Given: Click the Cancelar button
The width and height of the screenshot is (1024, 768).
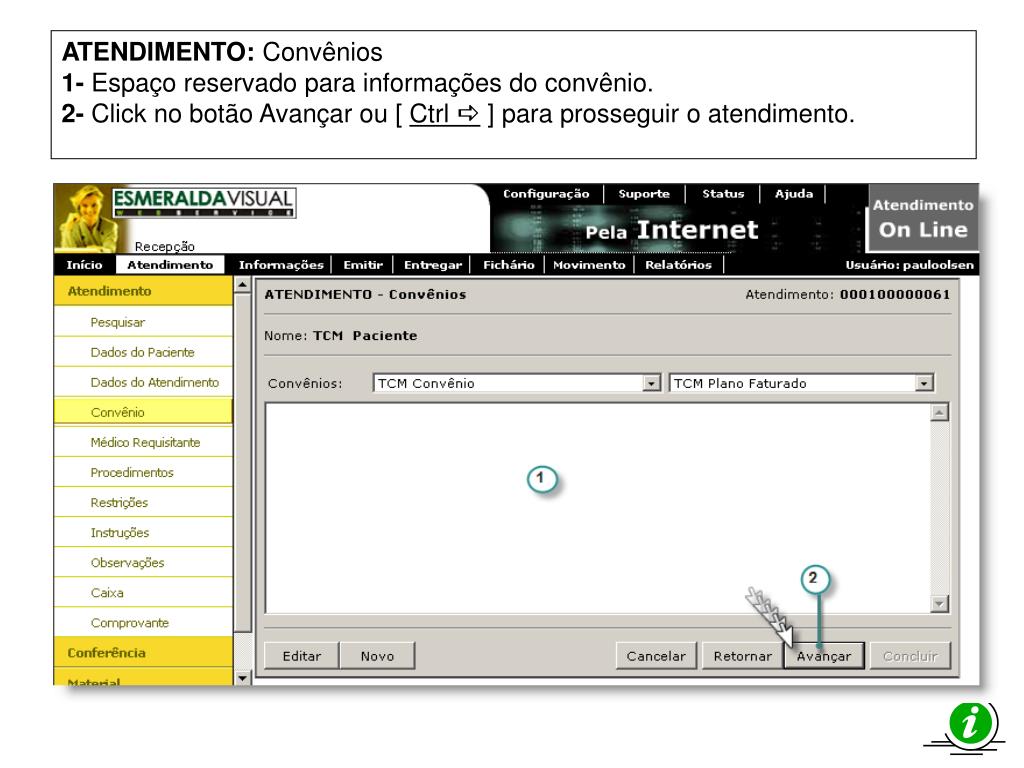Looking at the screenshot, I should point(656,656).
